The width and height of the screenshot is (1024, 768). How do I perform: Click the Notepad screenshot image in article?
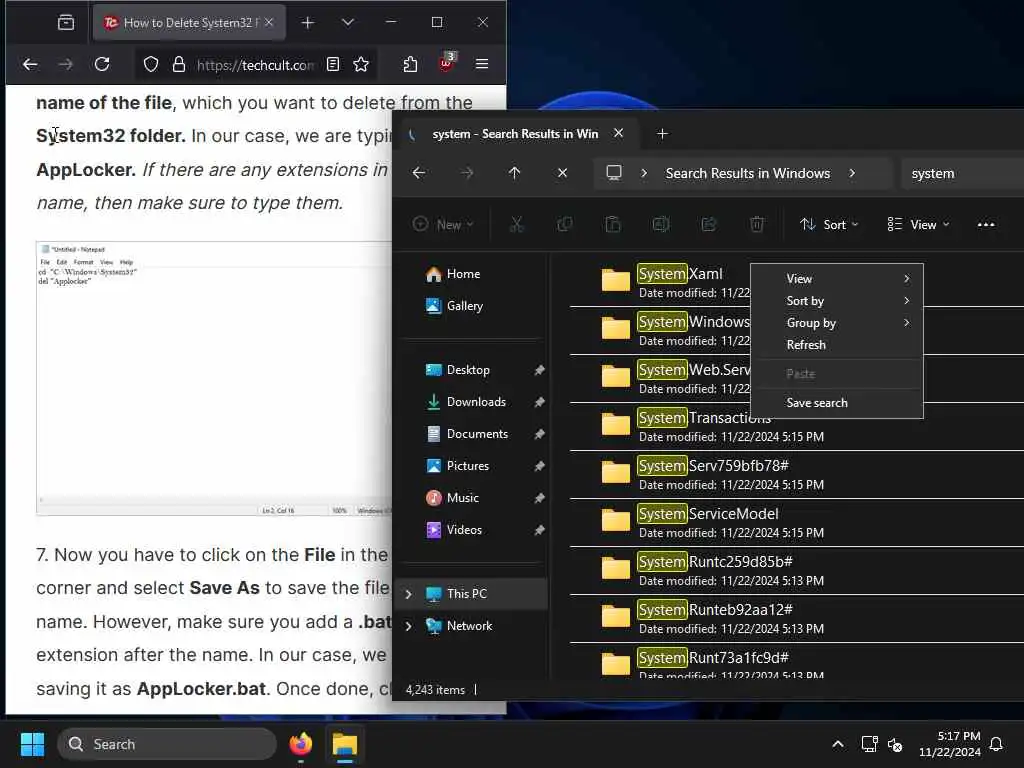tap(214, 378)
